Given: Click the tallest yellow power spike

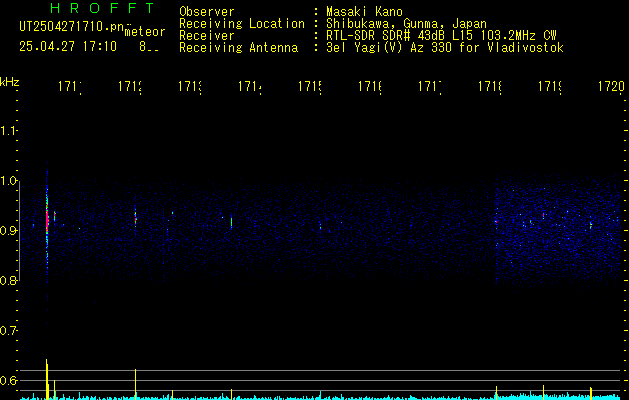Looking at the screenshot, I should pos(47,379).
